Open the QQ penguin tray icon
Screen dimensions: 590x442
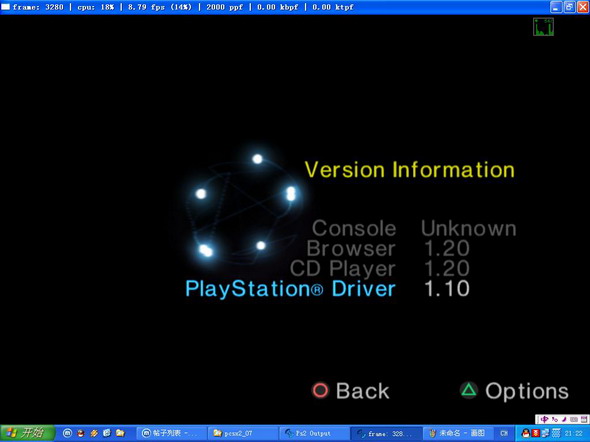pyautogui.click(x=526, y=433)
